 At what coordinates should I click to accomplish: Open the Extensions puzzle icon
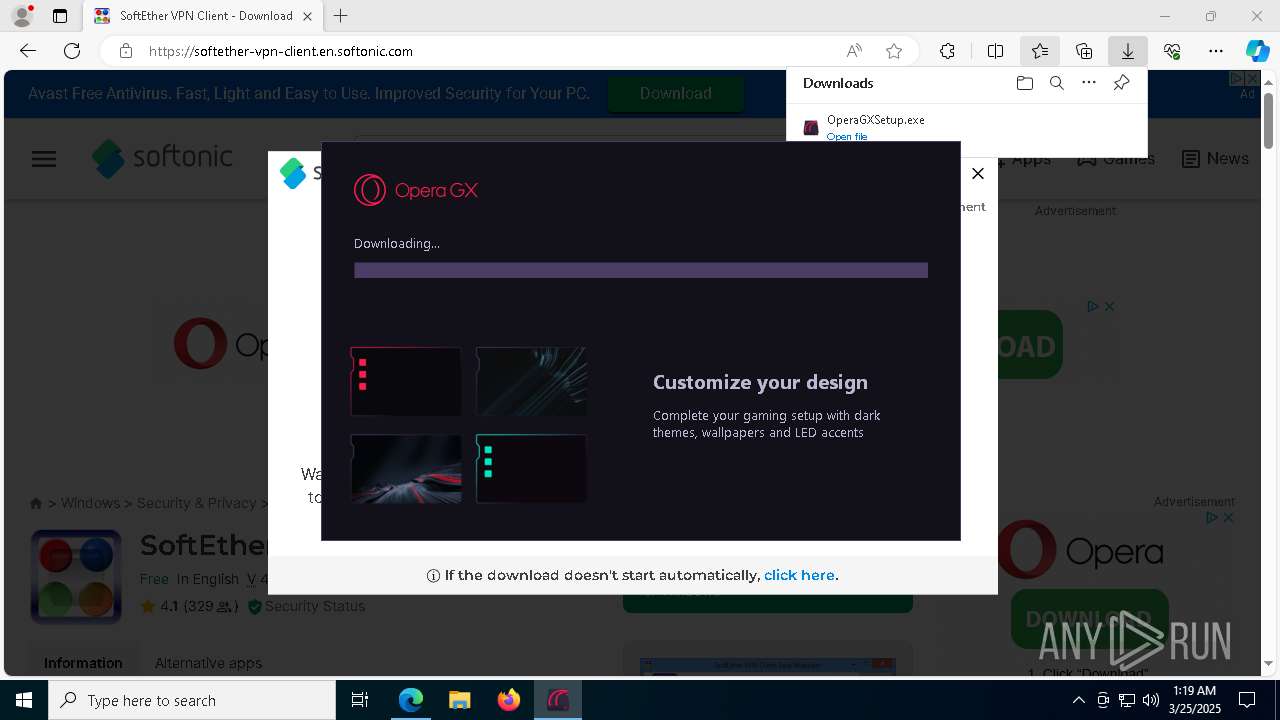click(947, 51)
